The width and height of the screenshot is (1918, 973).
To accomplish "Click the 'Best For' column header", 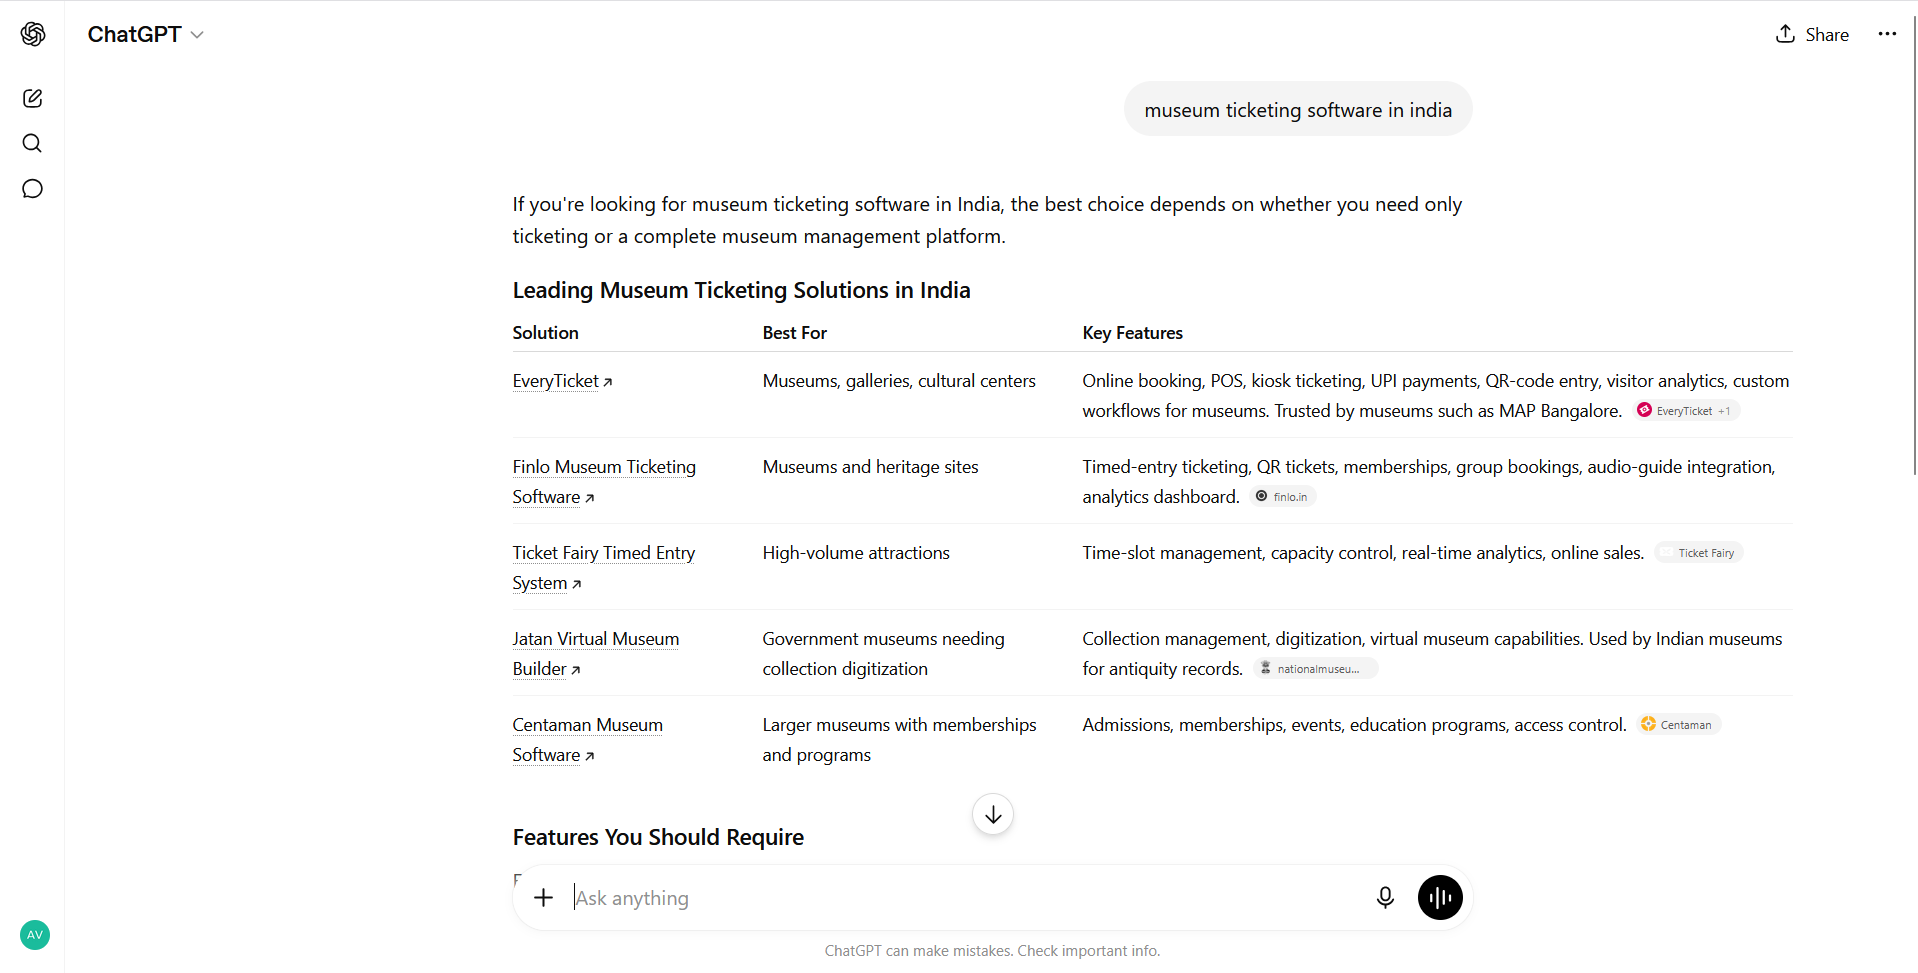I will tap(794, 333).
